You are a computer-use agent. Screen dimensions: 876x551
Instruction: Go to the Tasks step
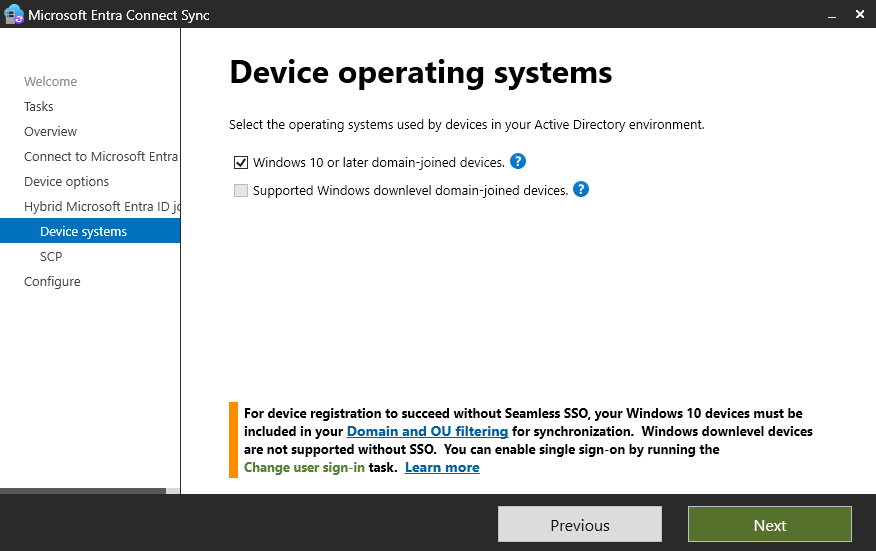coord(39,107)
